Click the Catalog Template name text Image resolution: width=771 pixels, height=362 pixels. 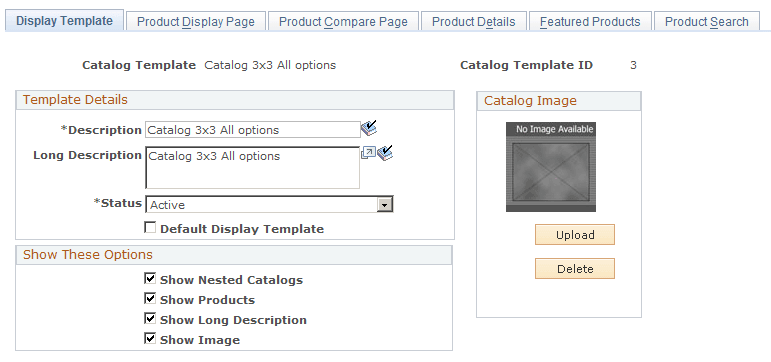[x=270, y=65]
